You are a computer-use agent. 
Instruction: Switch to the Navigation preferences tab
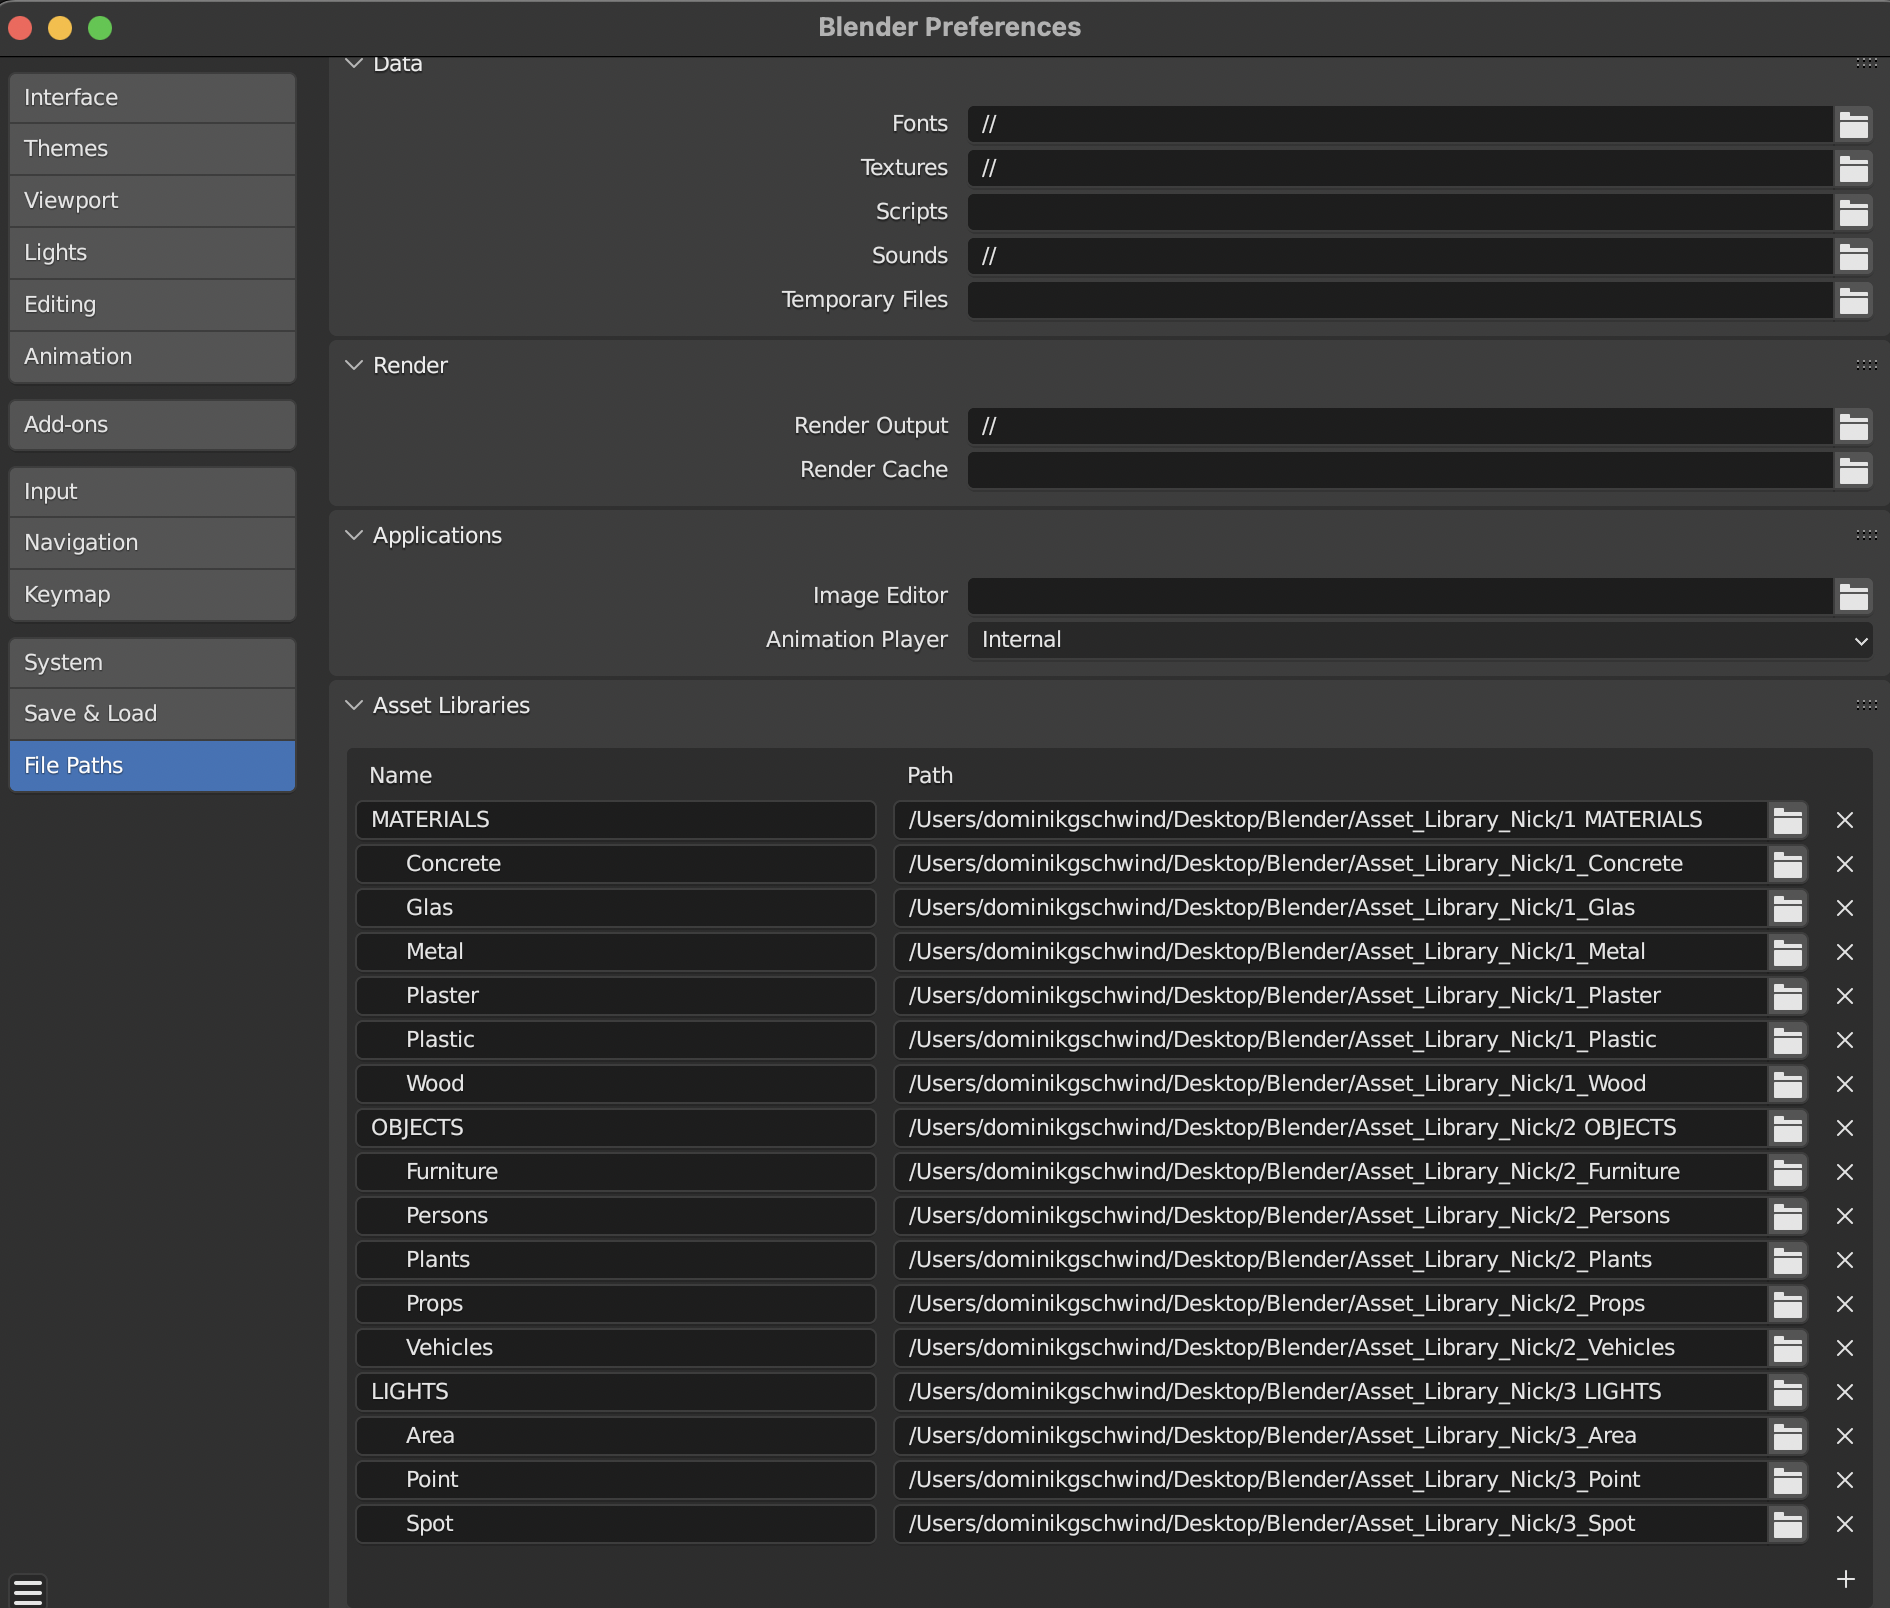coord(152,543)
